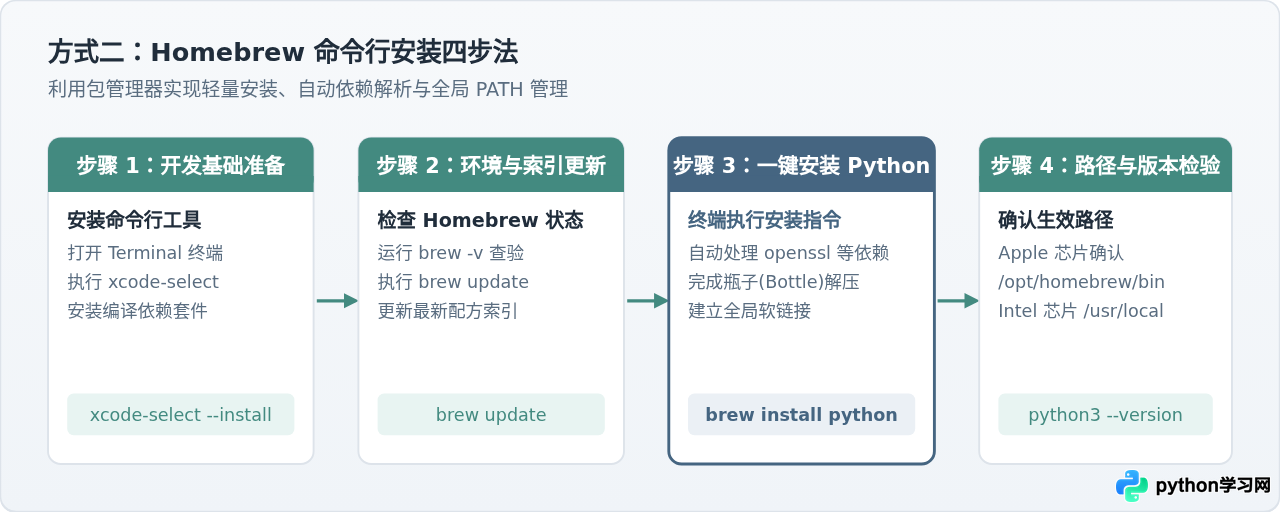This screenshot has height=512, width=1280.
Task: Select the '步骤 2：环境与索引更新' header
Action: click(x=491, y=165)
